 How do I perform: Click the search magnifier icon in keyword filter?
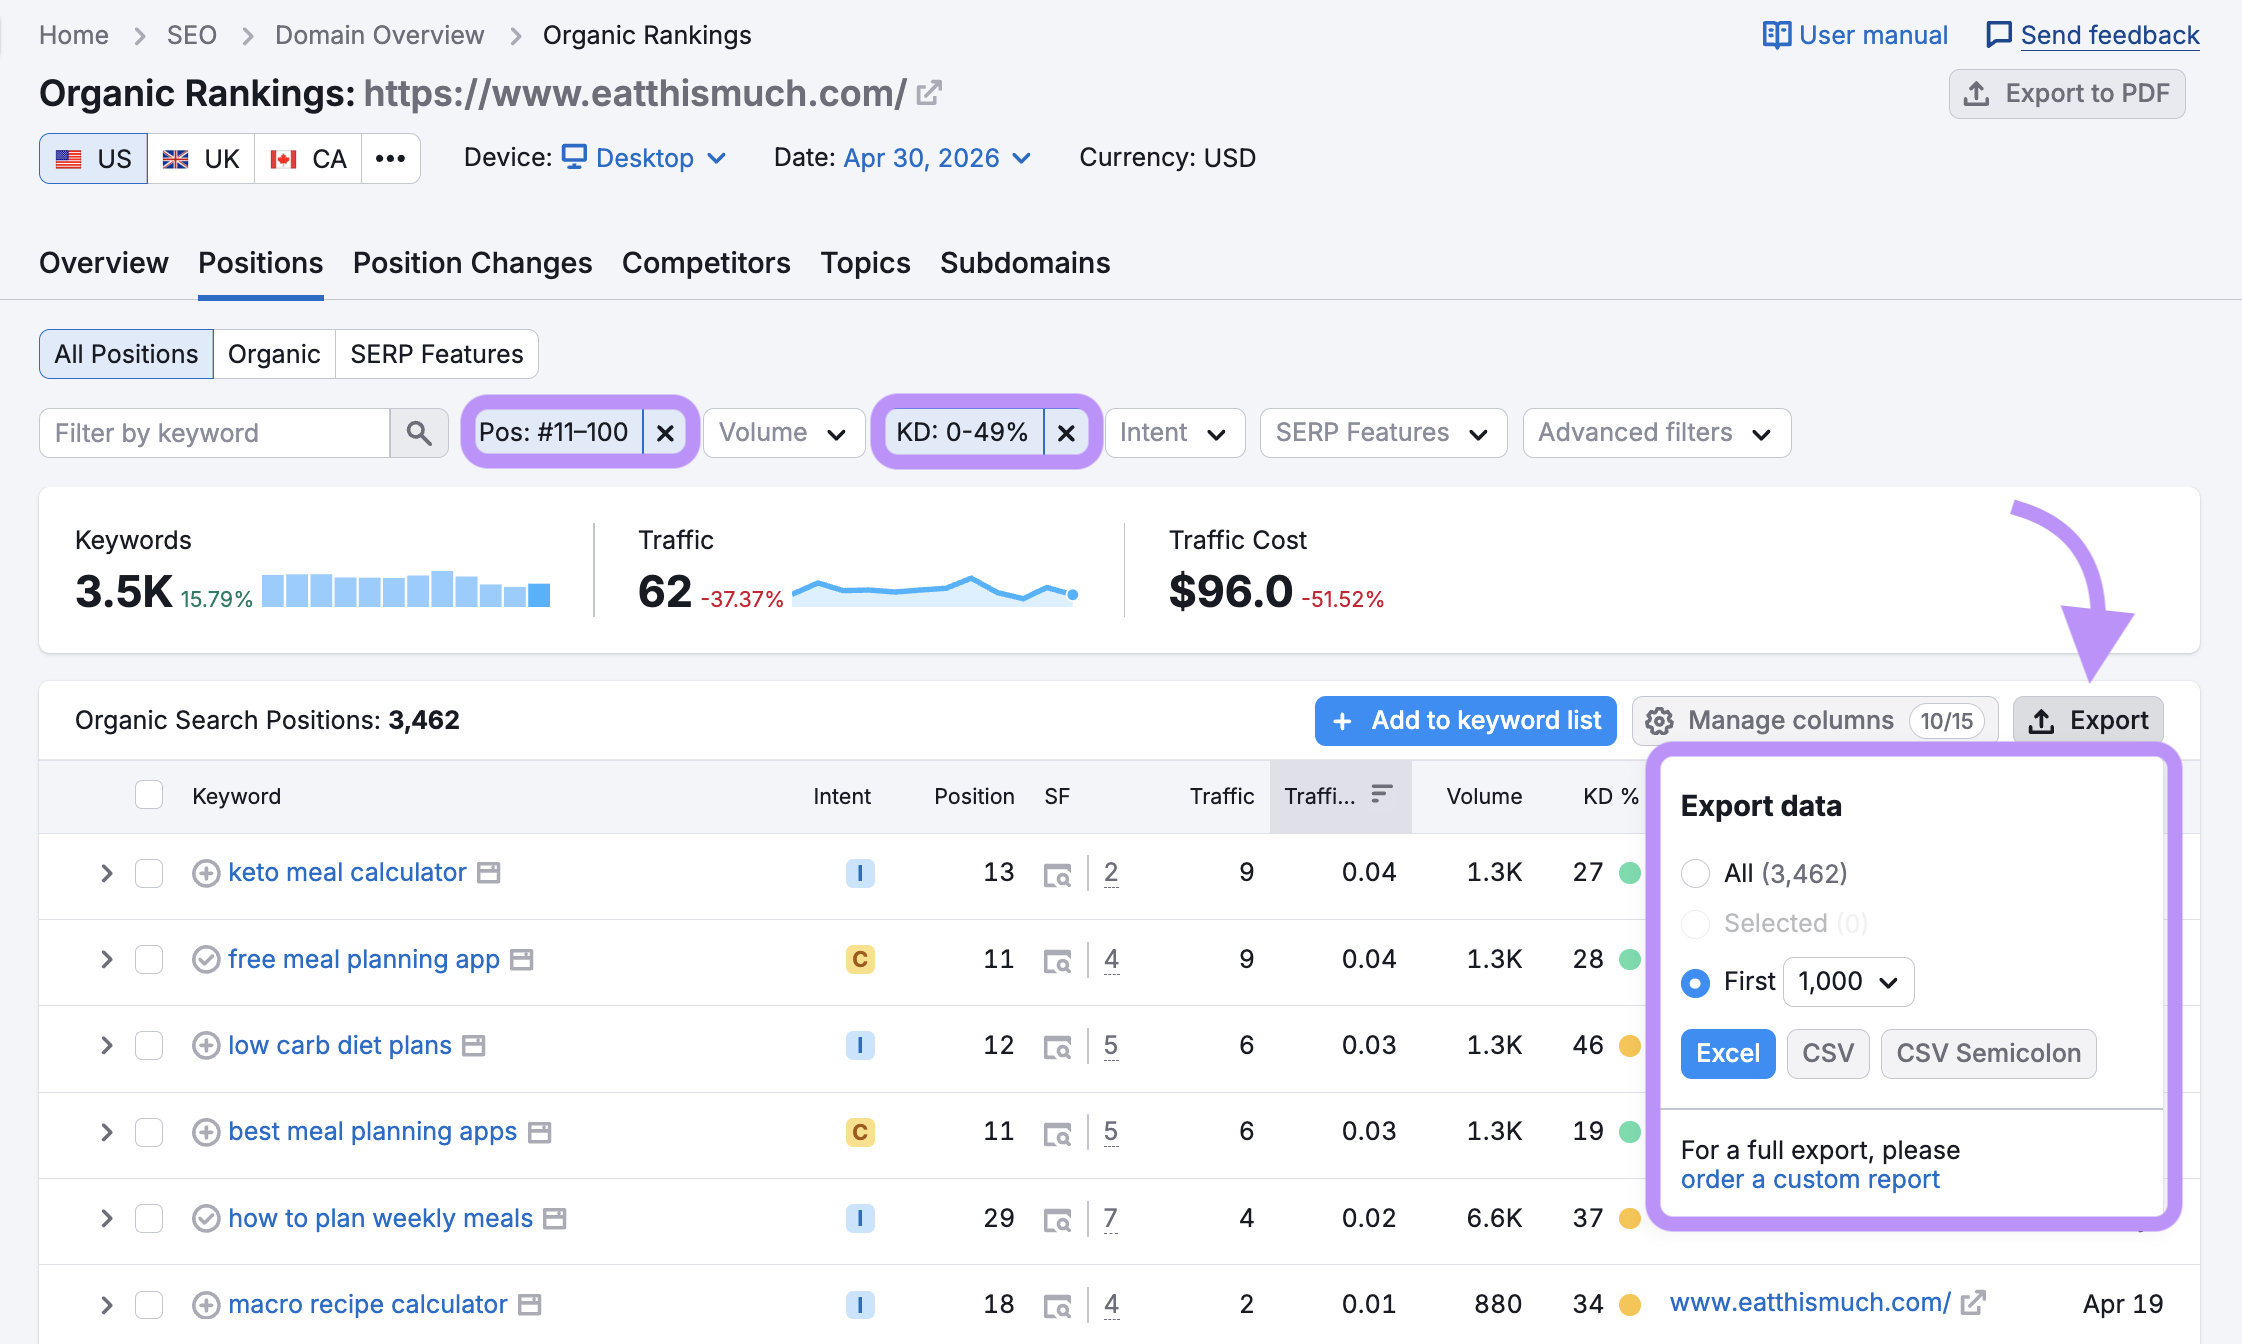pyautogui.click(x=419, y=433)
